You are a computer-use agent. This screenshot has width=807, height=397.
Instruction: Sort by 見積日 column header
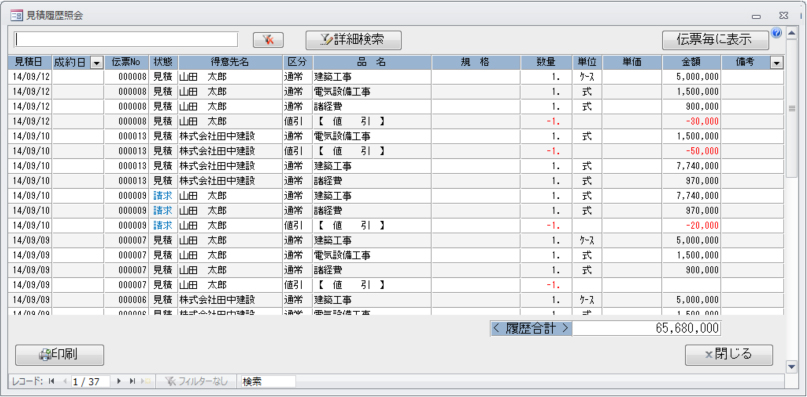coord(30,62)
